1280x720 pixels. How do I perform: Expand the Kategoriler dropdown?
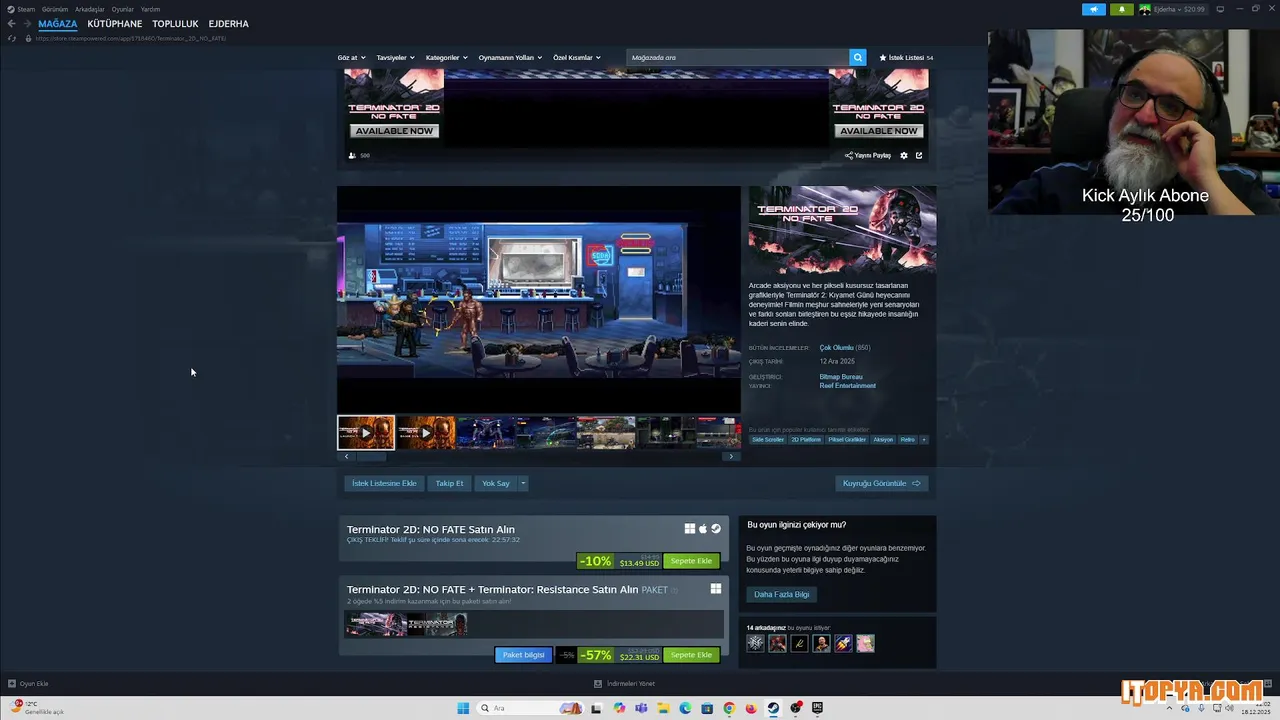click(446, 58)
